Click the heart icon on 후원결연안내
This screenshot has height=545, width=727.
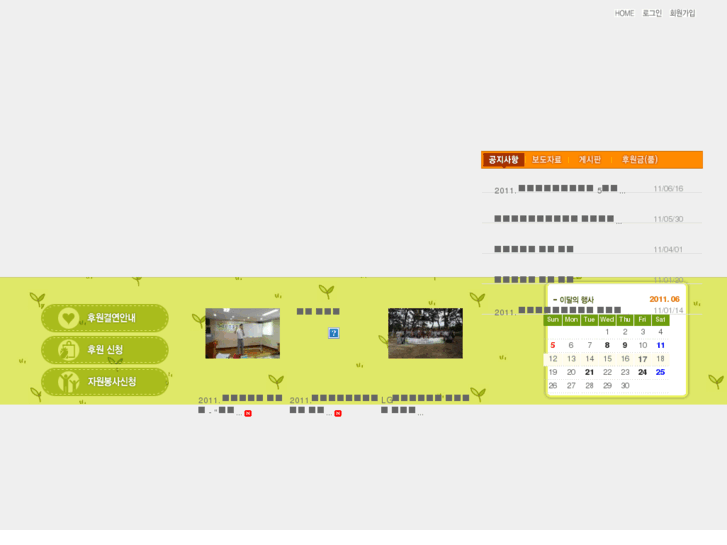click(x=68, y=318)
